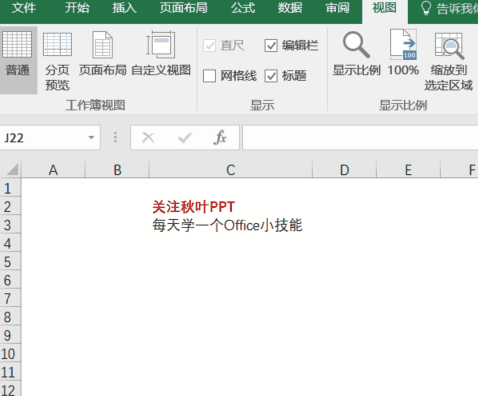Open the File (文件) tab
This screenshot has height=396, width=478.
[x=24, y=8]
